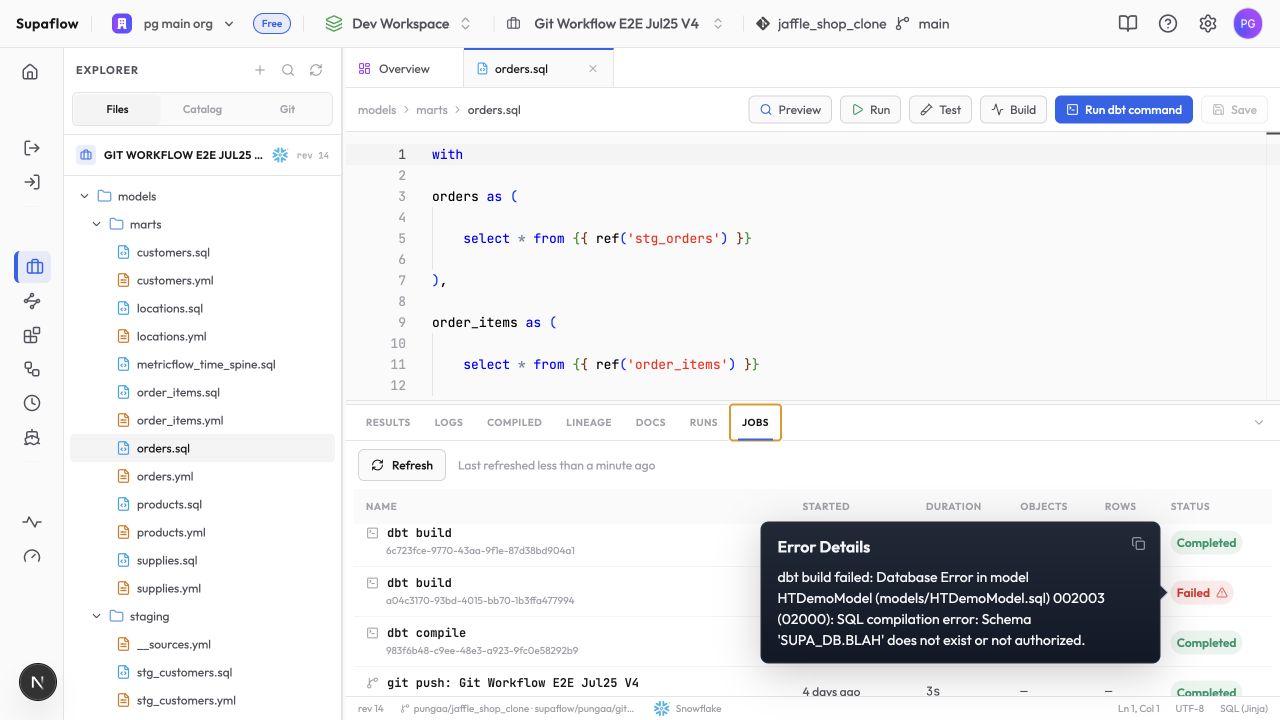Open the Git Workflow E2E Jul25 V4 project dropdown
1280x720 pixels.
(614, 23)
